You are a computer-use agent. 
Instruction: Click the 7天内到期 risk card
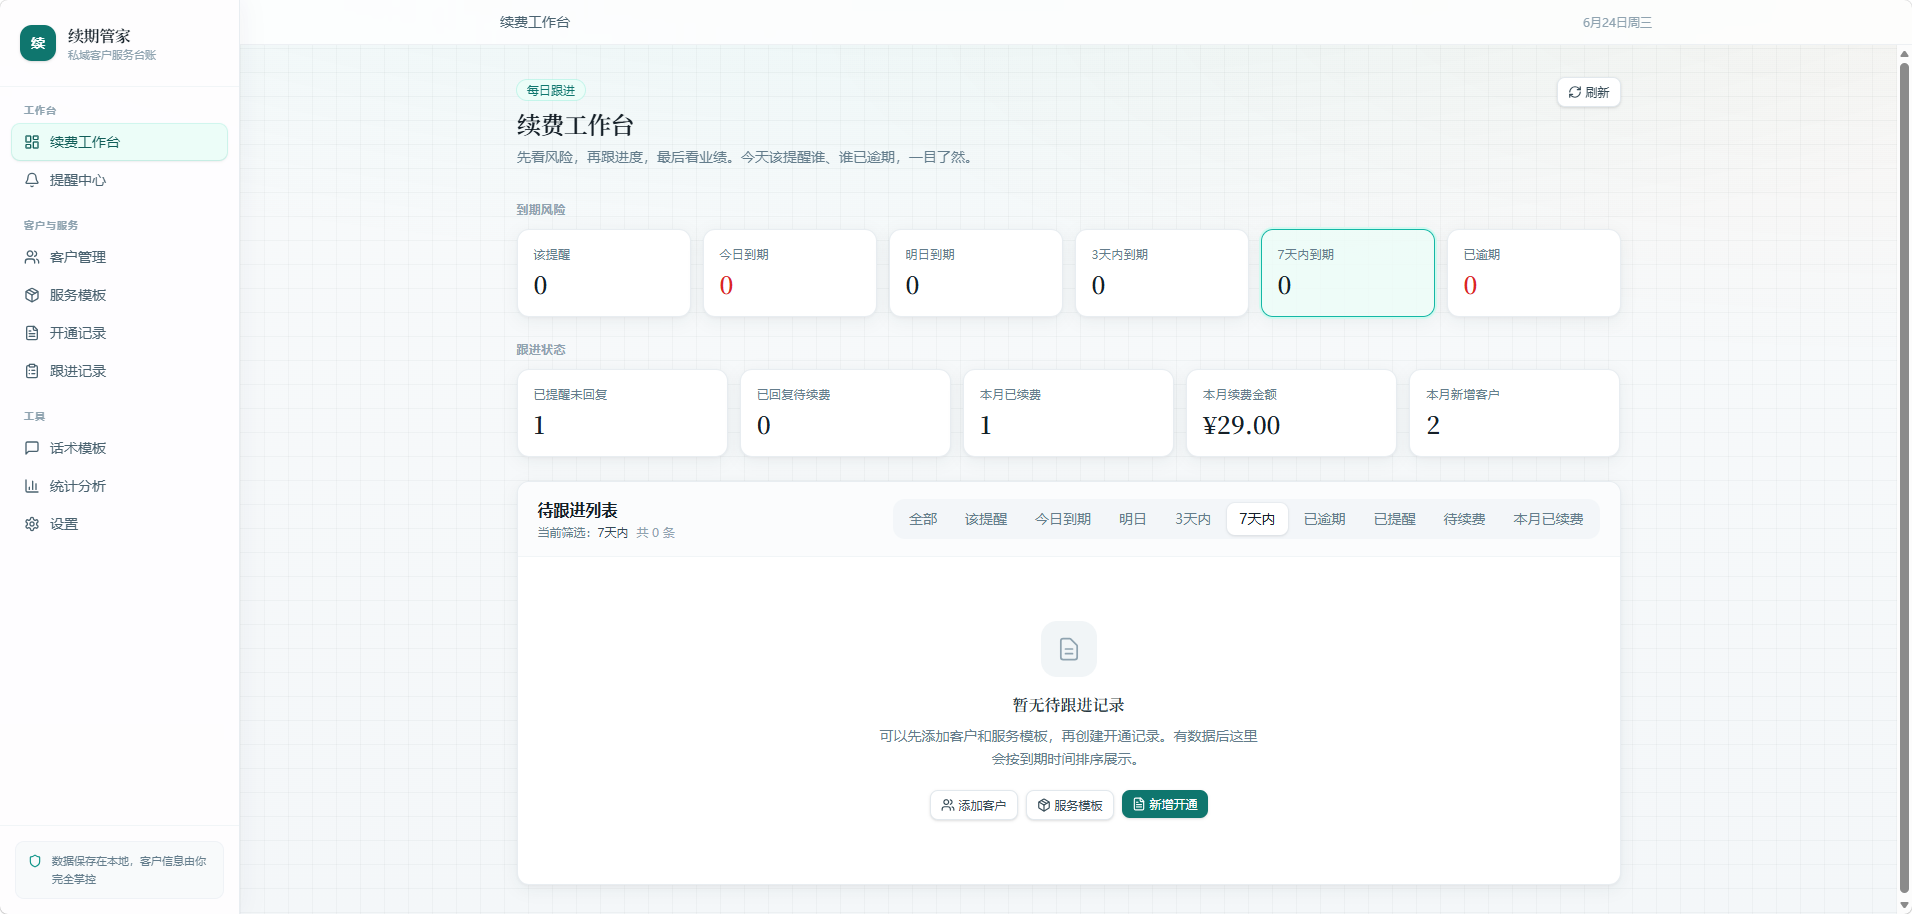1348,273
